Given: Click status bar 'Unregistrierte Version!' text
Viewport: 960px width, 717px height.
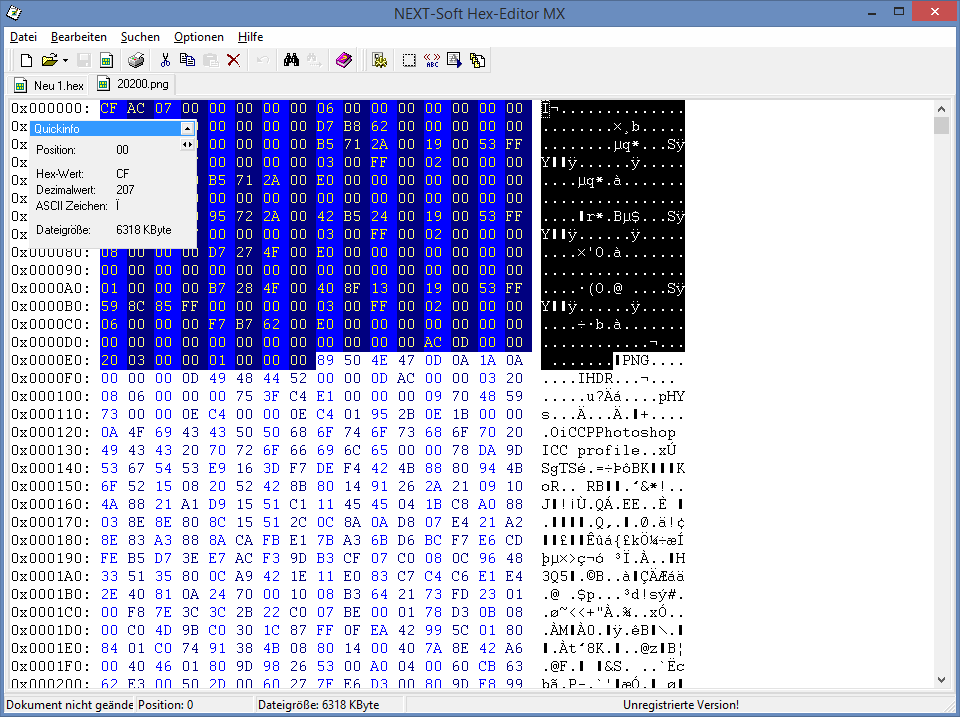Looking at the screenshot, I should [x=681, y=705].
